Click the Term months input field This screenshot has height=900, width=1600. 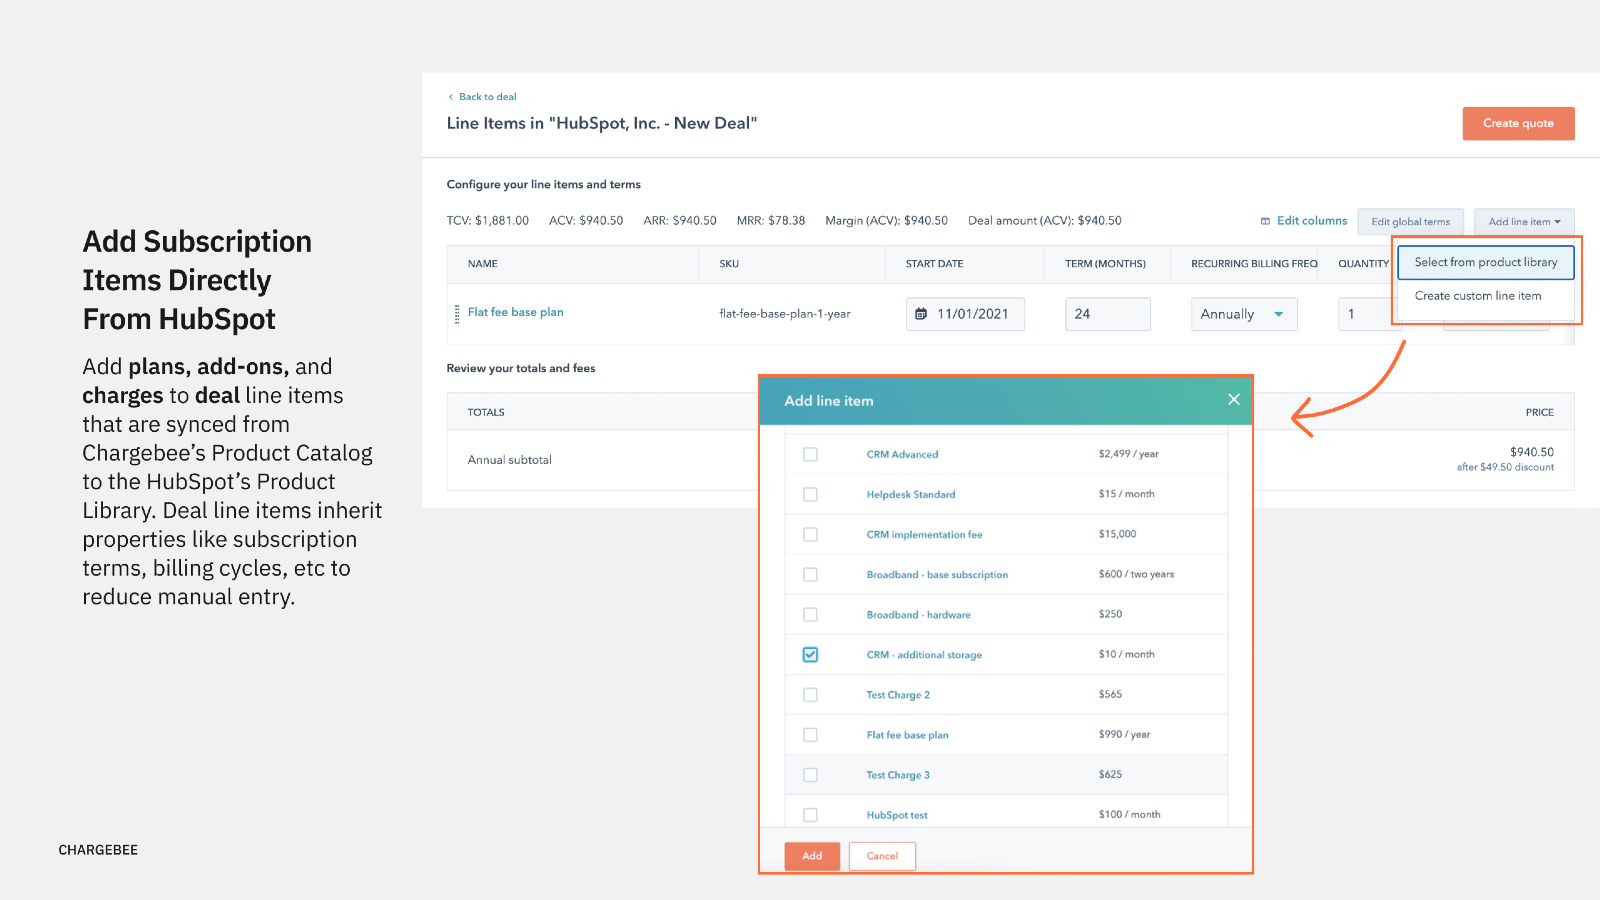click(x=1107, y=314)
